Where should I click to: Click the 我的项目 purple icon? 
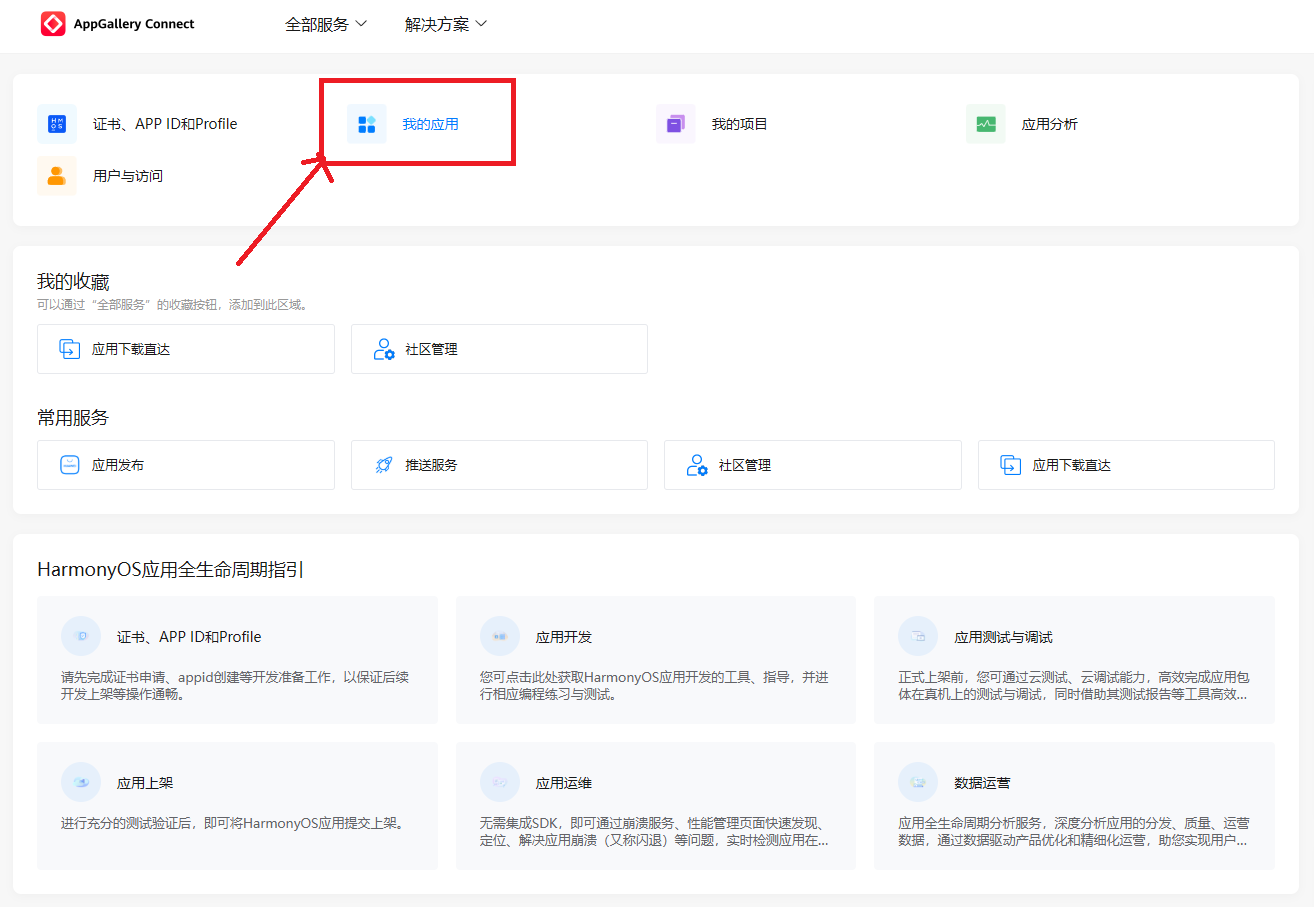coord(676,124)
